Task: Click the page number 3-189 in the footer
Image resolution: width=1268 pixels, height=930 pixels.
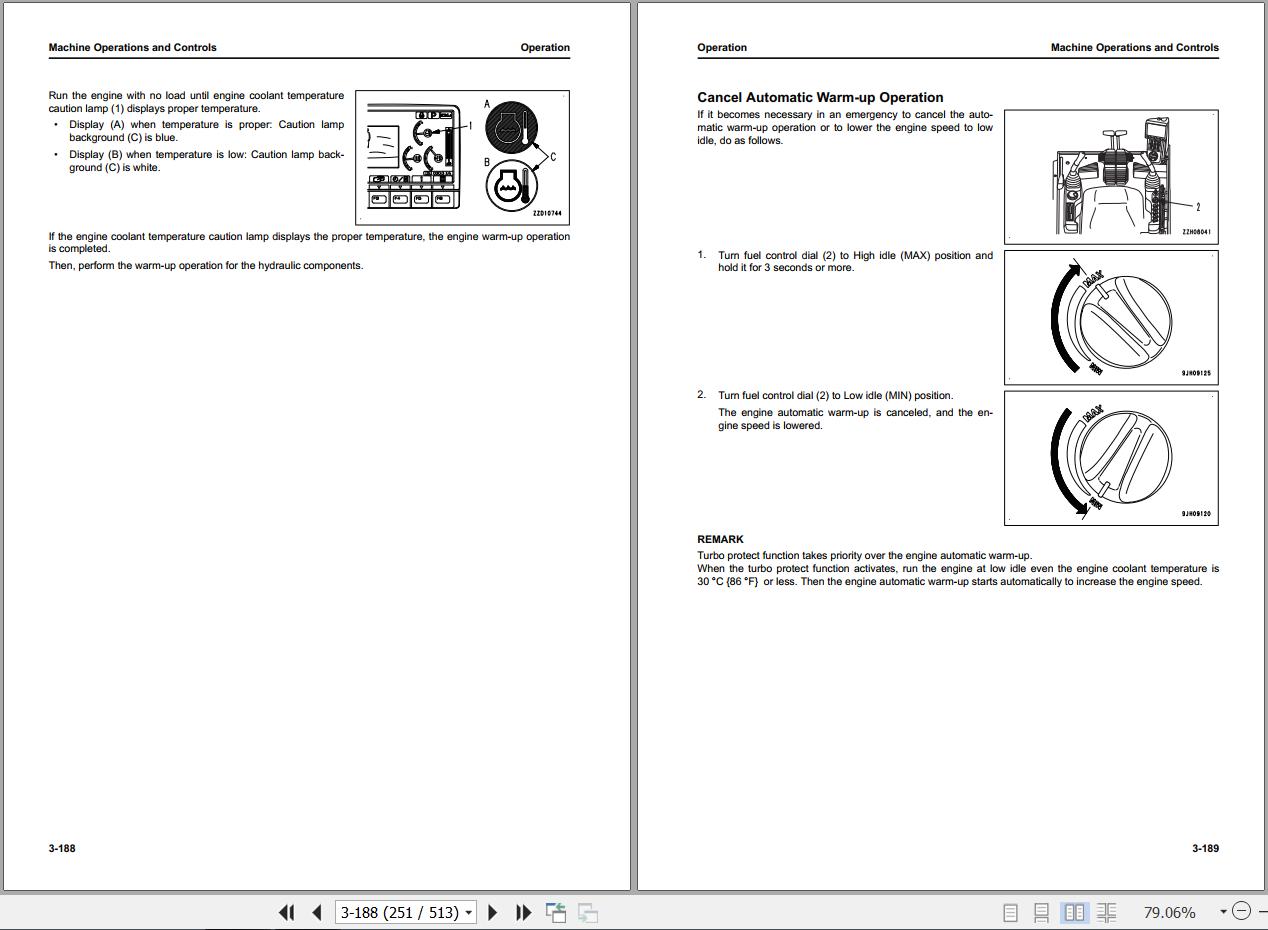Action: pos(1205,848)
